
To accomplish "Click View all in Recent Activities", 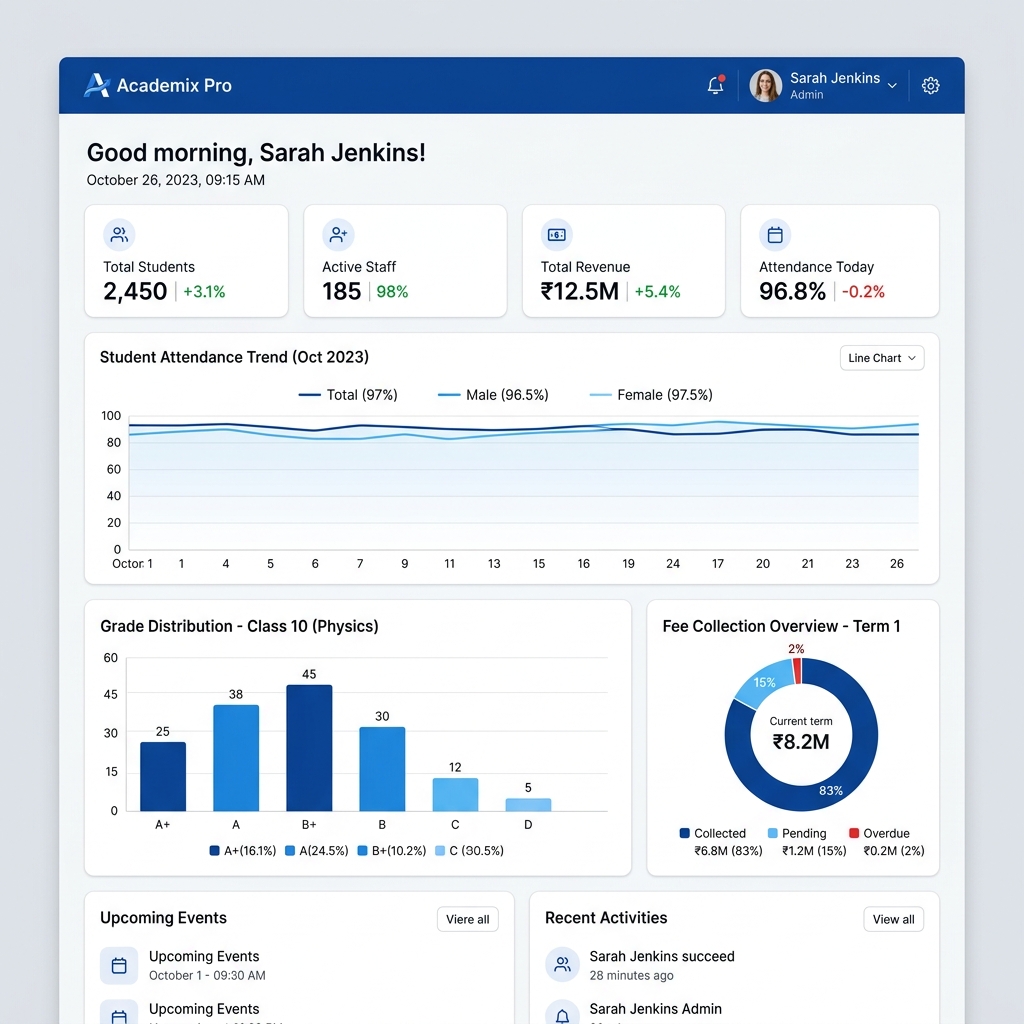I will point(893,919).
